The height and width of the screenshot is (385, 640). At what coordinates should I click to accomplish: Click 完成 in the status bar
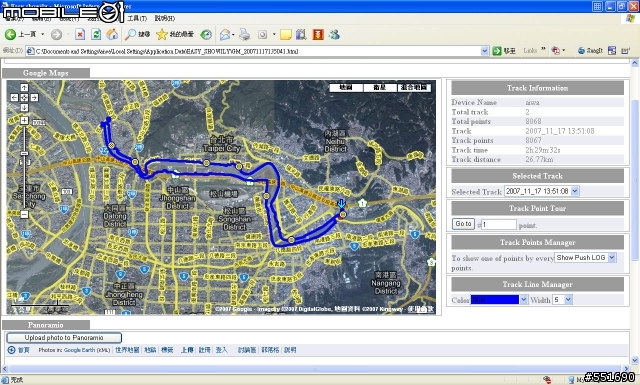17,380
